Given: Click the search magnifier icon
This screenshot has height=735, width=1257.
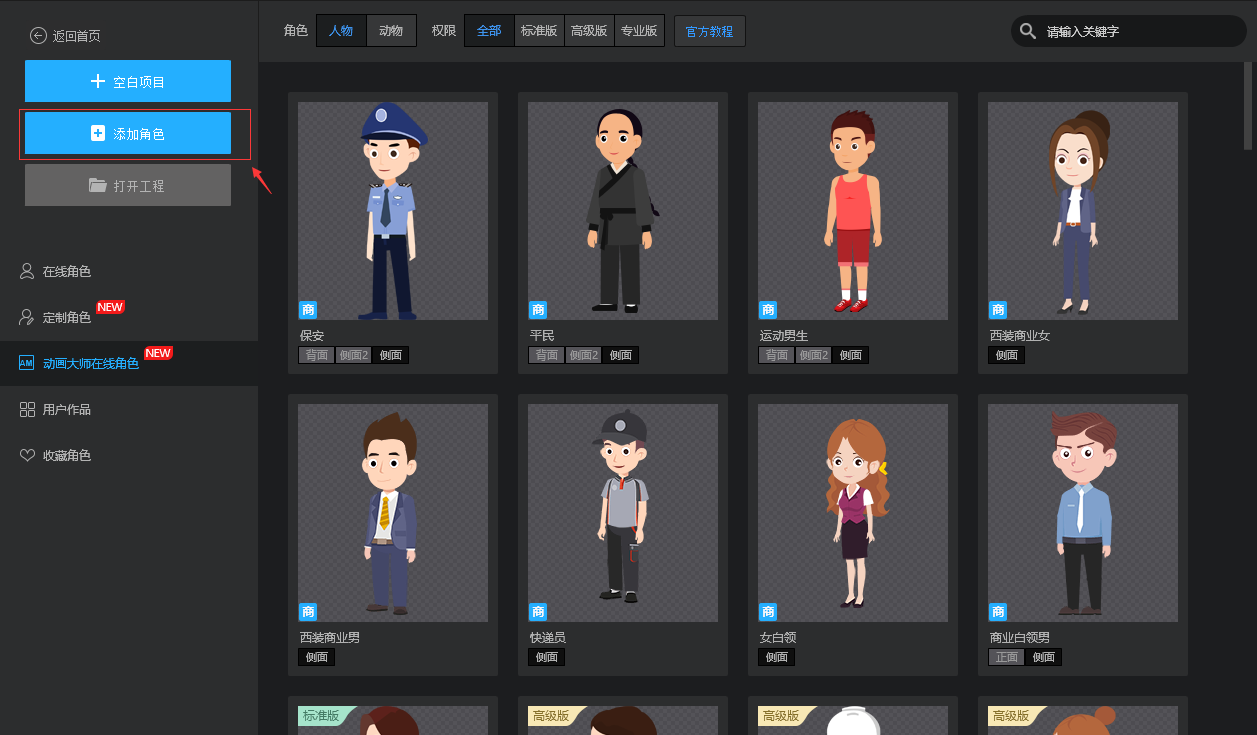Looking at the screenshot, I should [1028, 31].
